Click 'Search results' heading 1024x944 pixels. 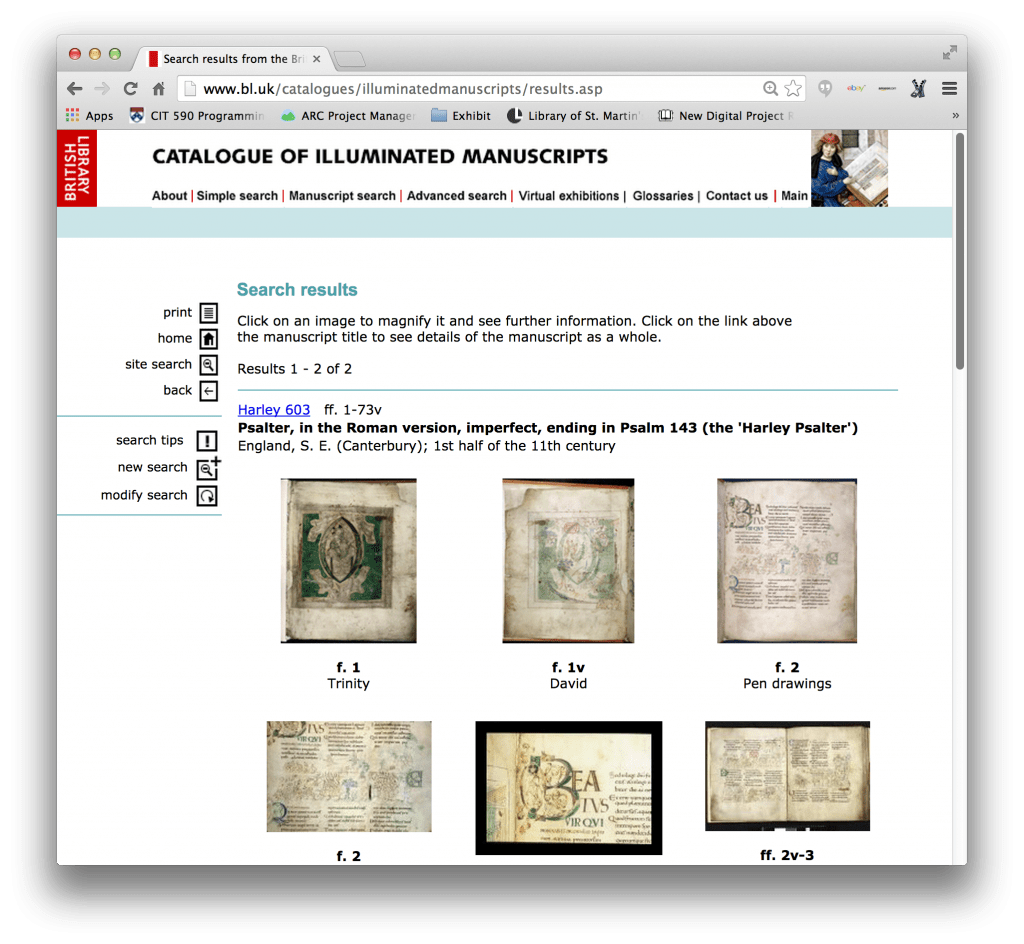(x=297, y=289)
